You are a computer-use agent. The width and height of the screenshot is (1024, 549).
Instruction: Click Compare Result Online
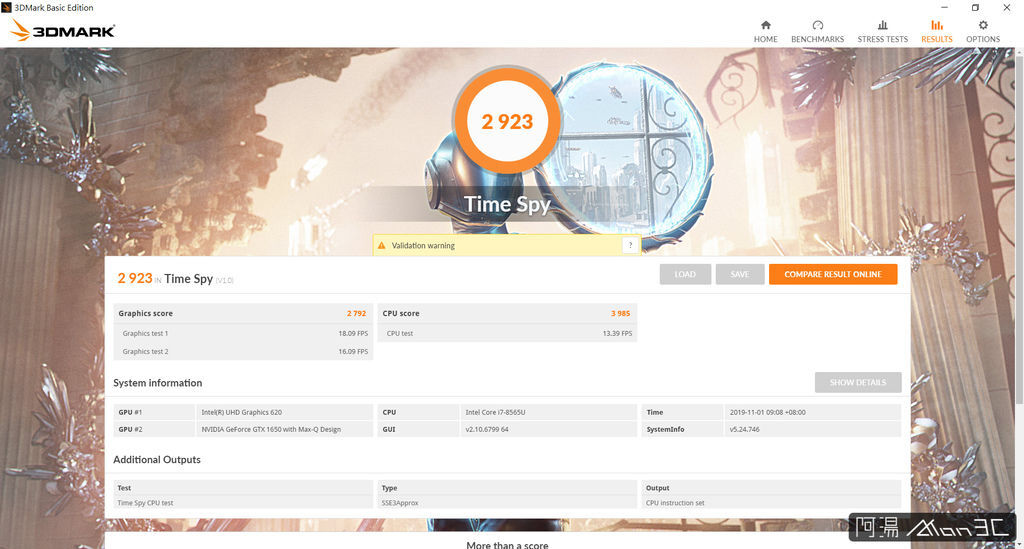tap(833, 274)
